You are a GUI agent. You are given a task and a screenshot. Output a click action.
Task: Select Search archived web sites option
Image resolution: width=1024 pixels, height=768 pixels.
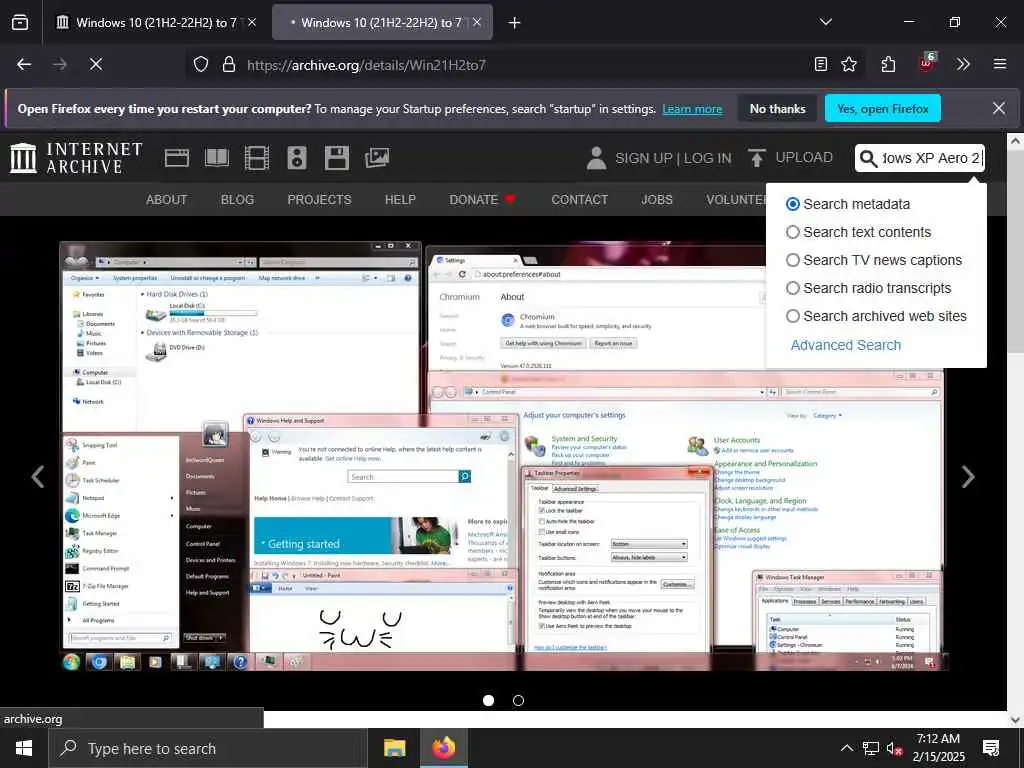pyautogui.click(x=793, y=316)
